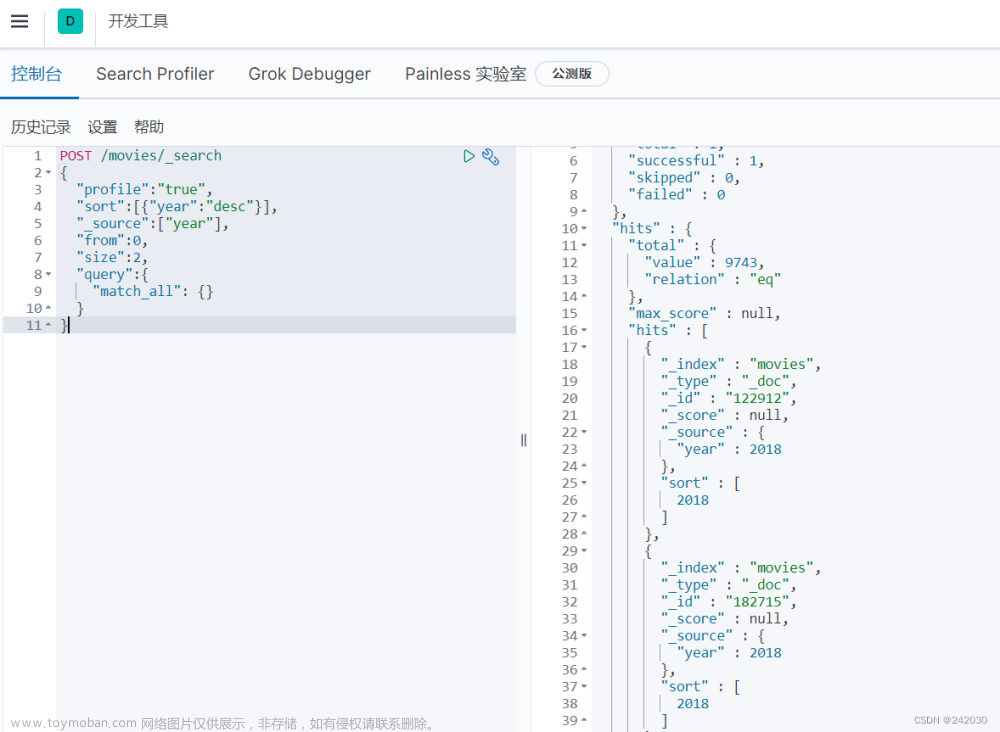Screen dimensions: 1000x732
Task: Click the "from":0 line
Action: click(x=112, y=240)
